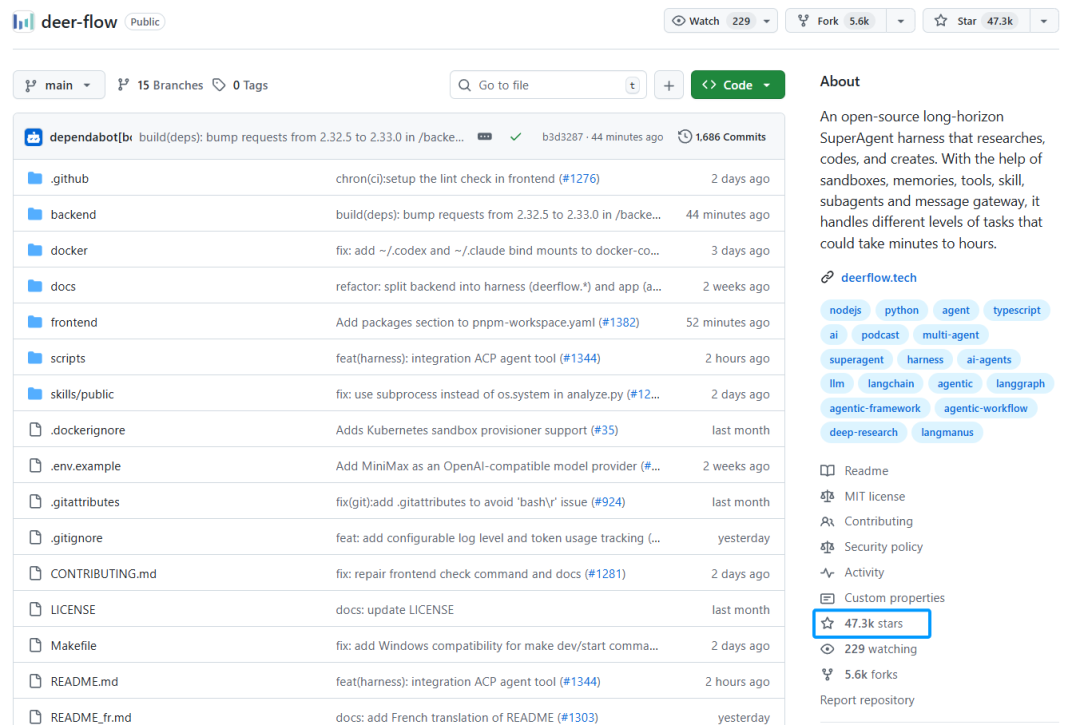Open the Star dropdown caret
Screen dimensions: 1080x725
1045,19
